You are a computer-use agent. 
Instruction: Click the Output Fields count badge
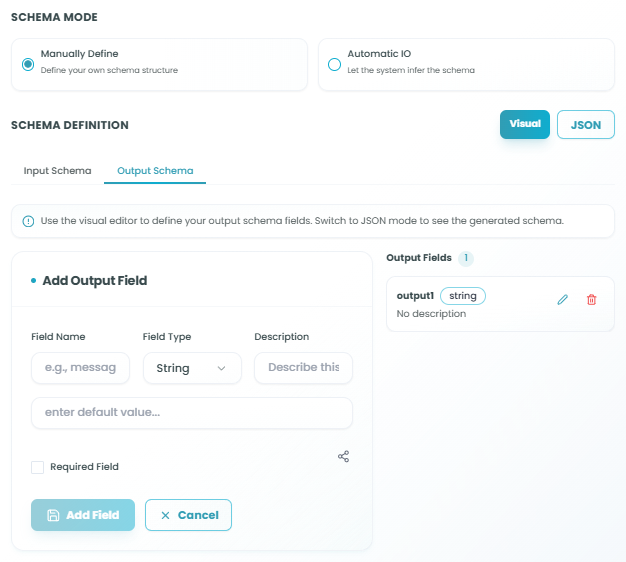point(466,258)
